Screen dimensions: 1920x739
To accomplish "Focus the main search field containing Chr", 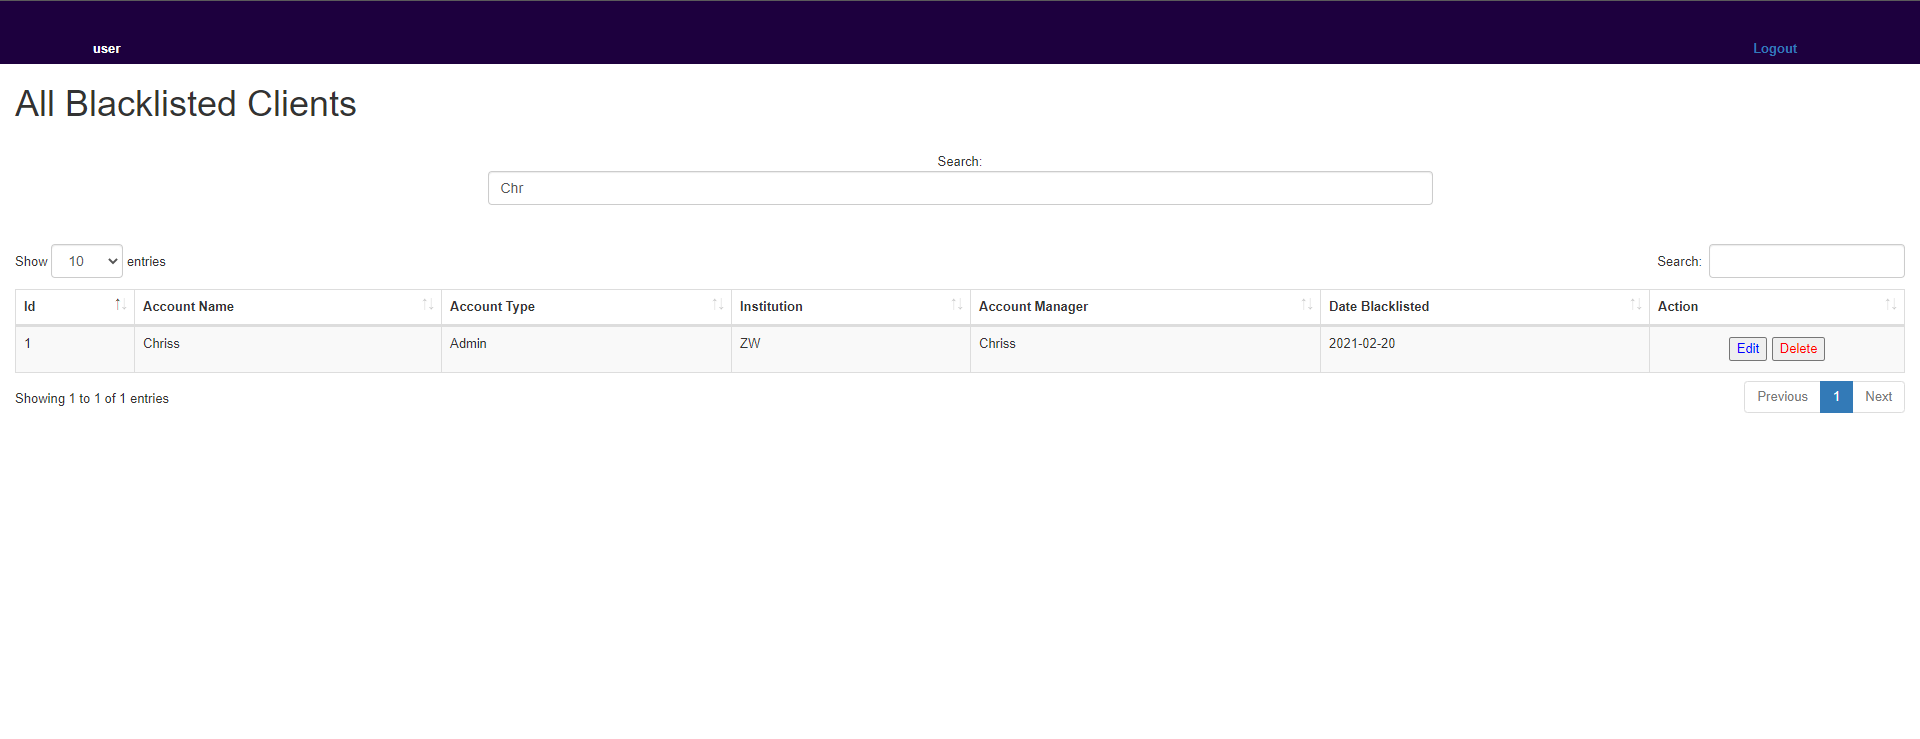I will (960, 188).
